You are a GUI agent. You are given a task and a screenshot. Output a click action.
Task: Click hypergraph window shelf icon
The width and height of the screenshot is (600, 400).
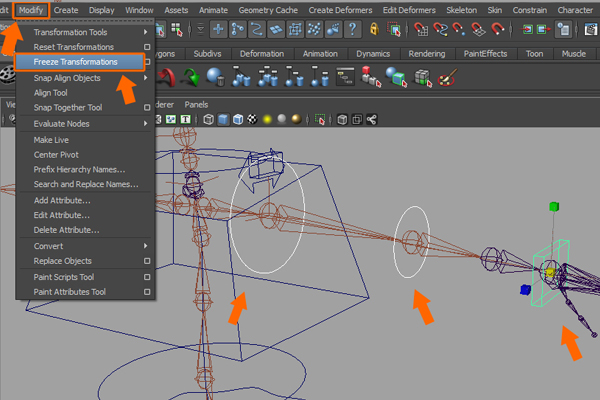(346, 77)
